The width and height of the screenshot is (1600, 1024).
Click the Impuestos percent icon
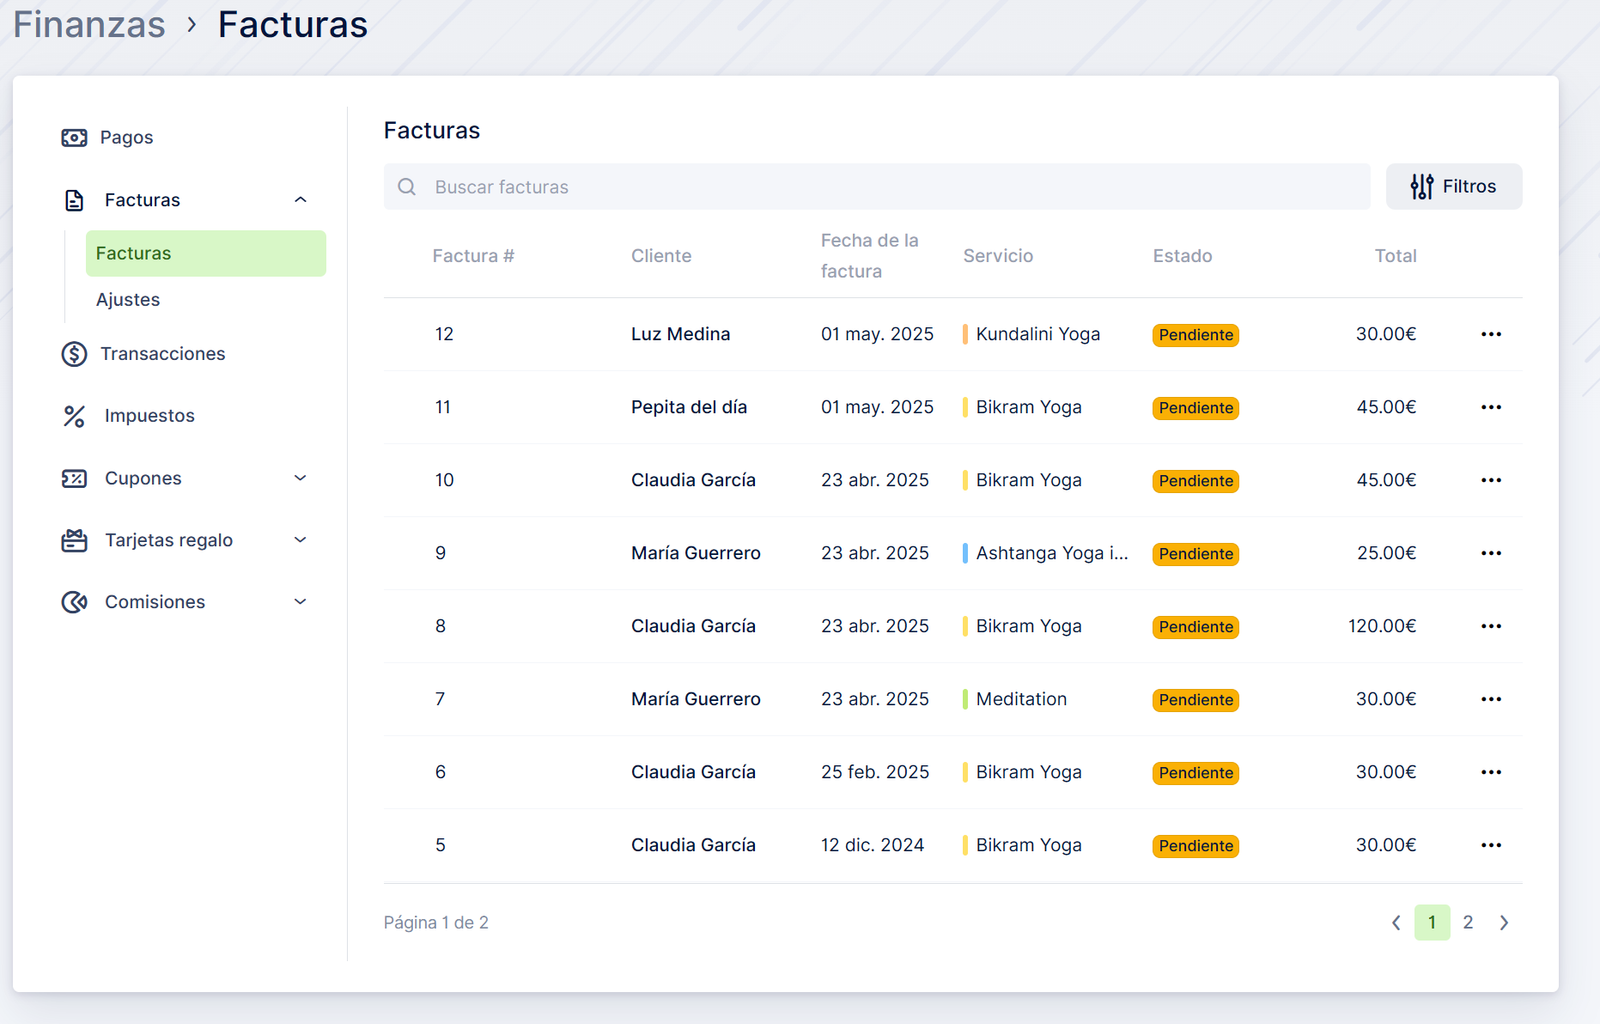point(74,416)
